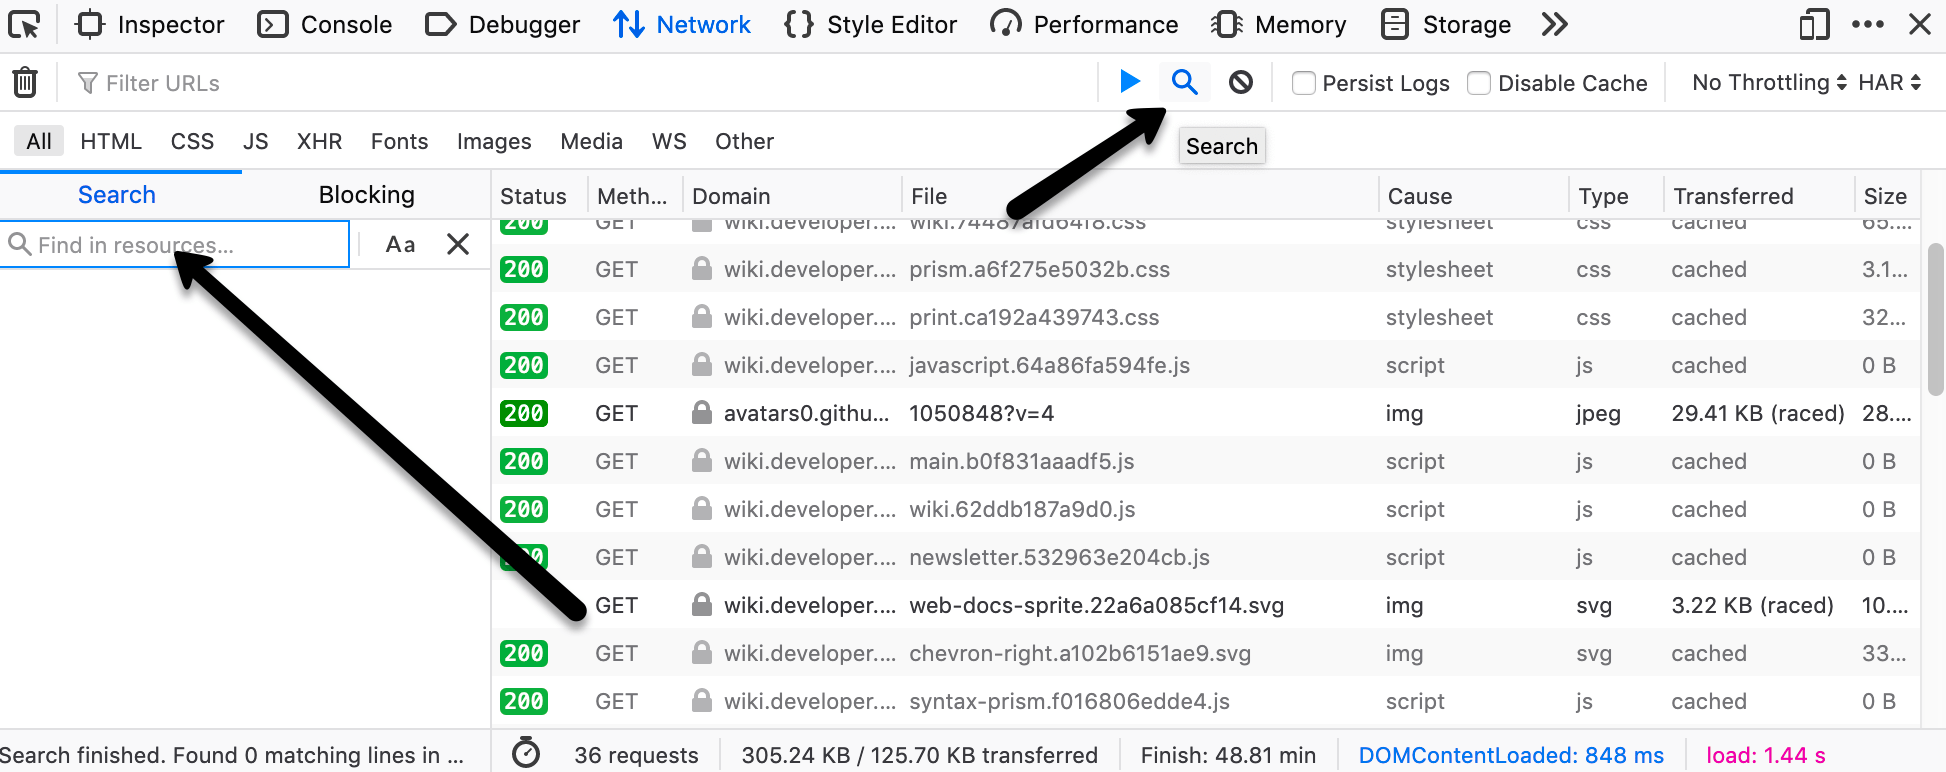Filter requests by Images
Viewport: 1946px width, 772px height.
[494, 141]
